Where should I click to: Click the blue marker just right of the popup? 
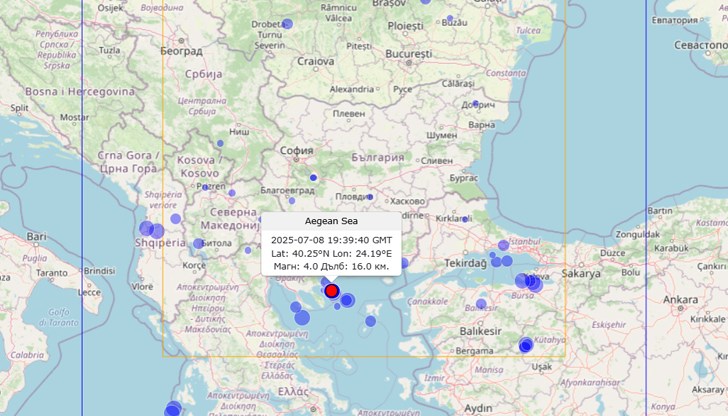tap(404, 263)
